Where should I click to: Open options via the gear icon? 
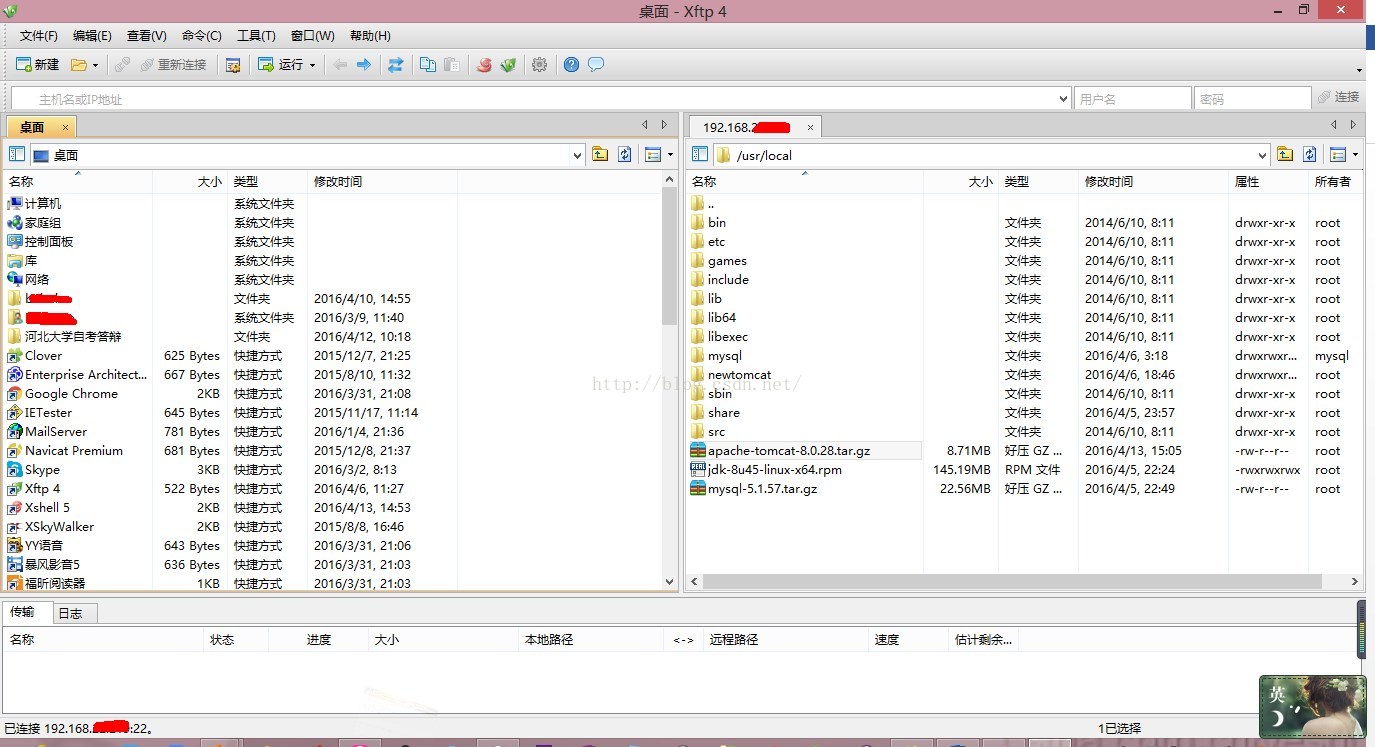click(x=540, y=65)
